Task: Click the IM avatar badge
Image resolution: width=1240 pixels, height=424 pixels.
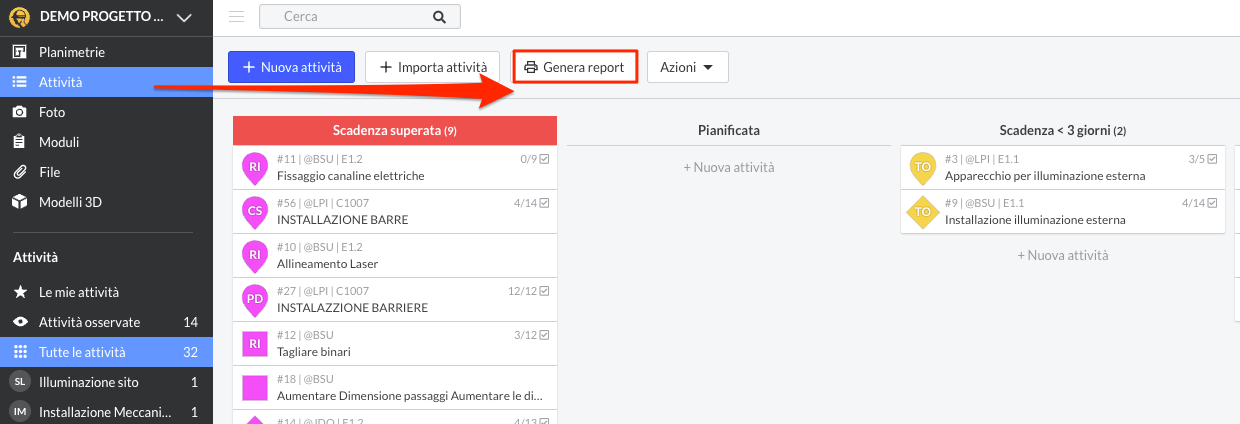Action: tap(19, 411)
